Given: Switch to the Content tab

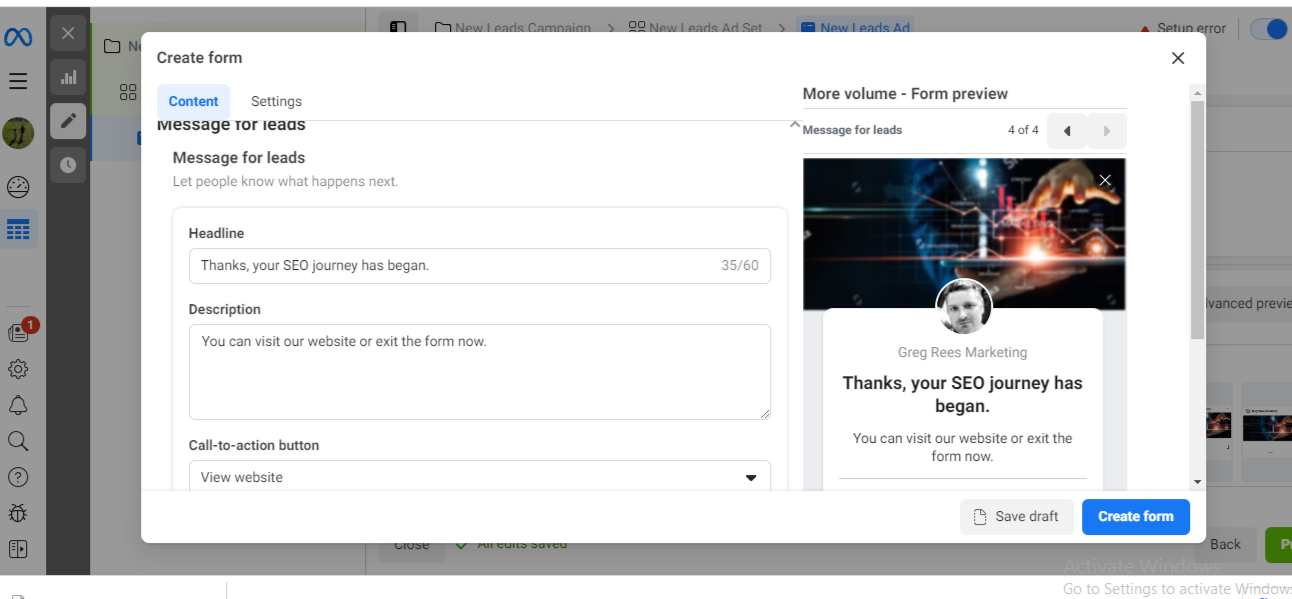Looking at the screenshot, I should point(193,101).
